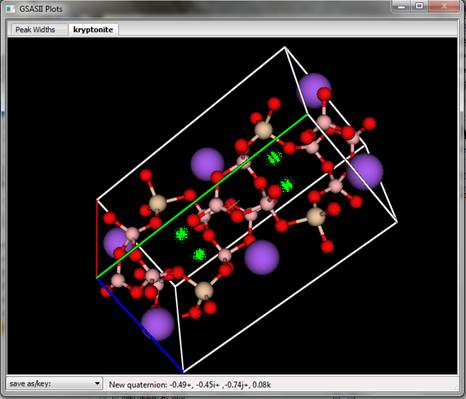The image size is (466, 399).
Task: Switch to the Peak Widths tab
Action: click(35, 30)
